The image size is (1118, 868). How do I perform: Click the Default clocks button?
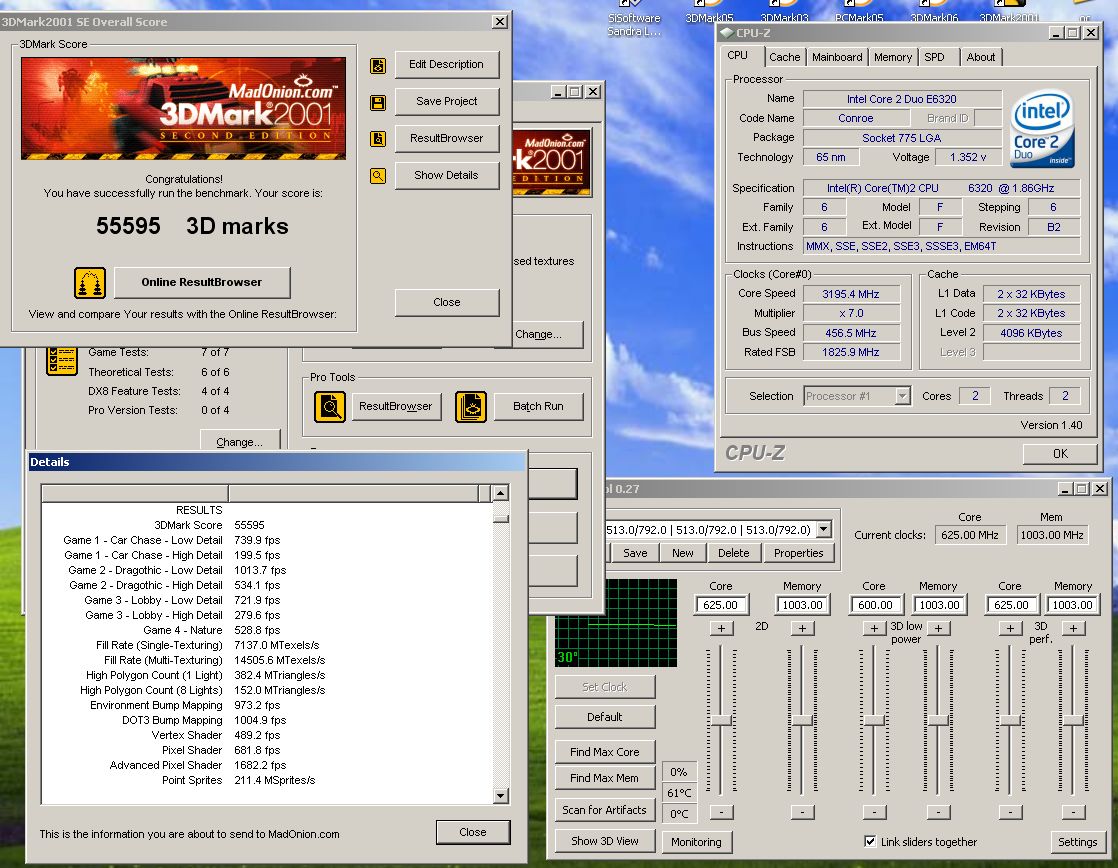pos(605,717)
